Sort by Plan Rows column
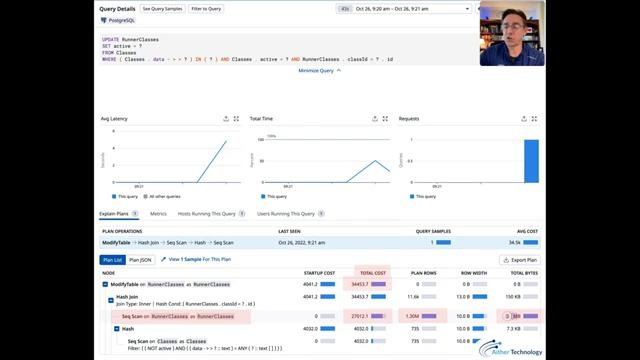This screenshot has height=360, width=640. click(423, 273)
